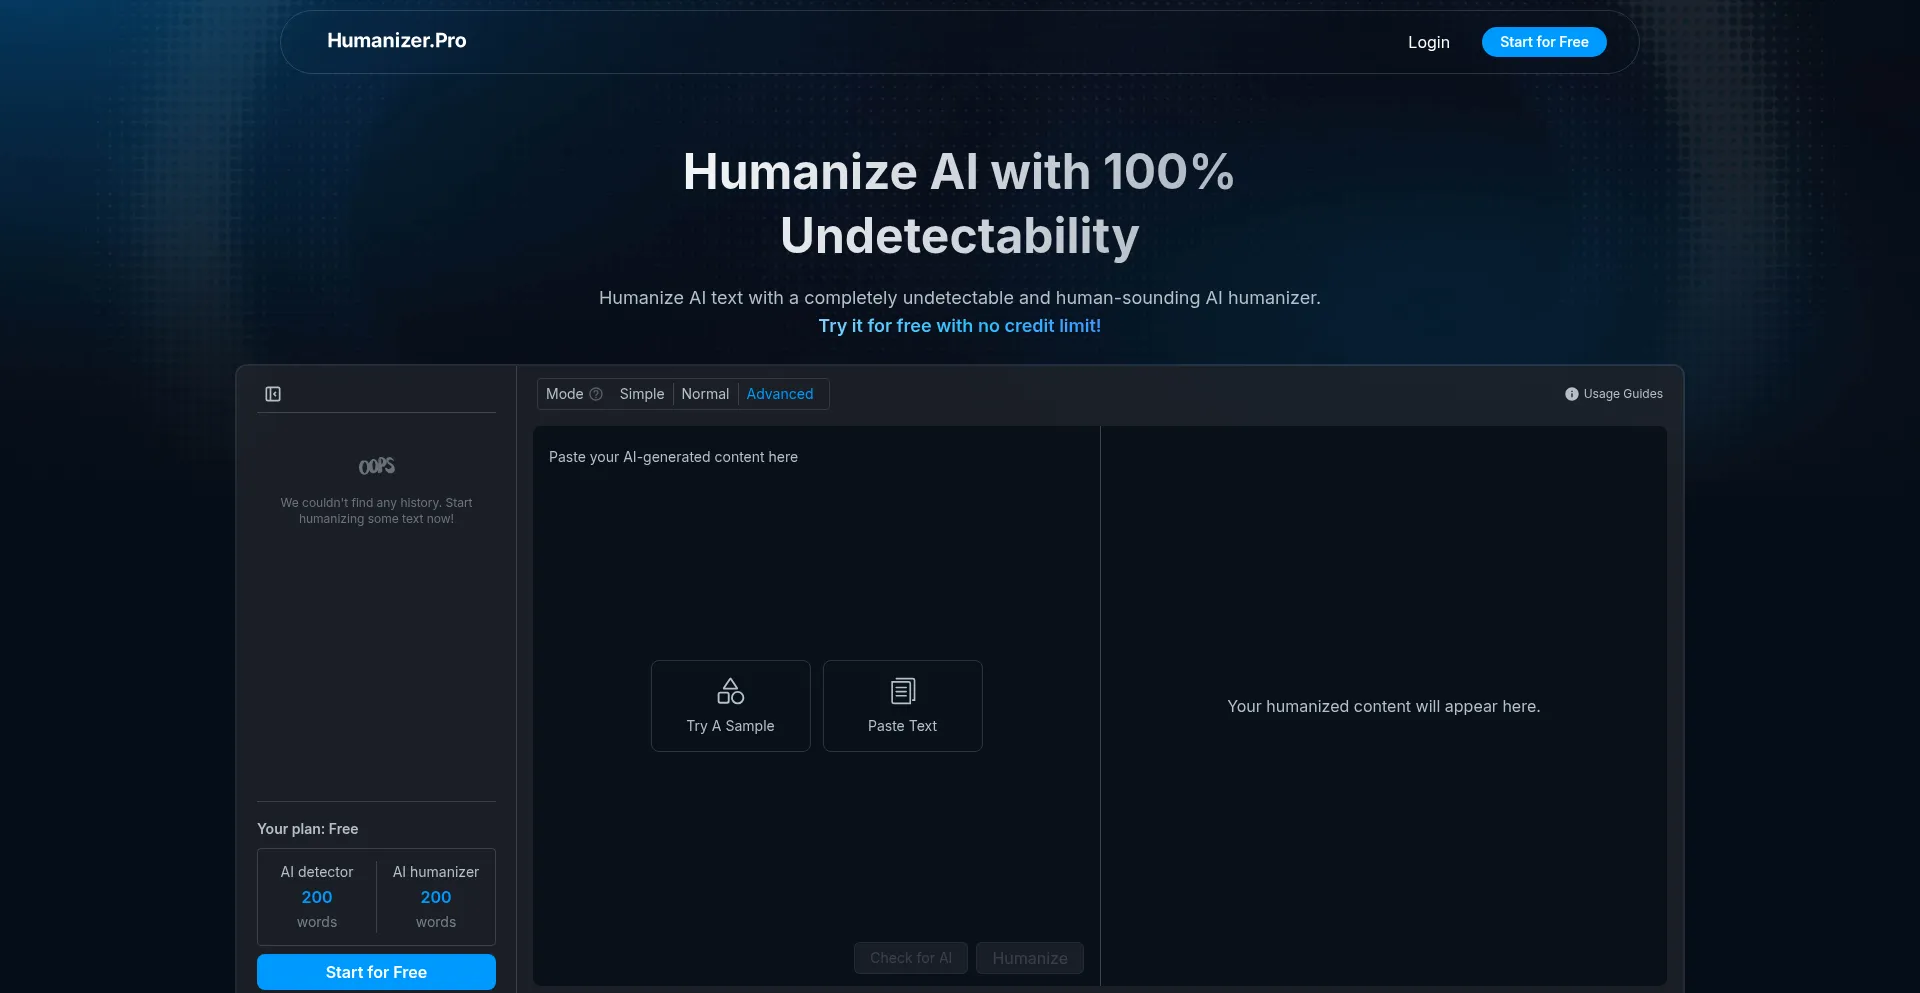Open the Usage Guides link
This screenshot has width=1920, height=993.
coord(1622,394)
